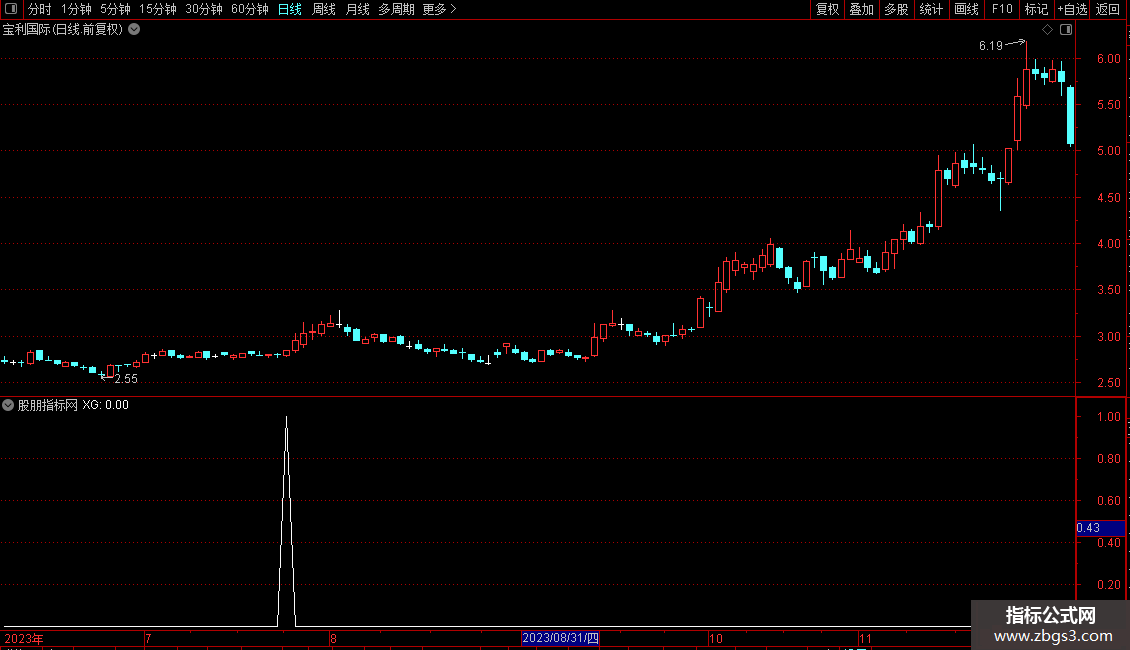The width and height of the screenshot is (1130, 650).
Task: Click the 叠加 overlay button
Action: click(861, 9)
